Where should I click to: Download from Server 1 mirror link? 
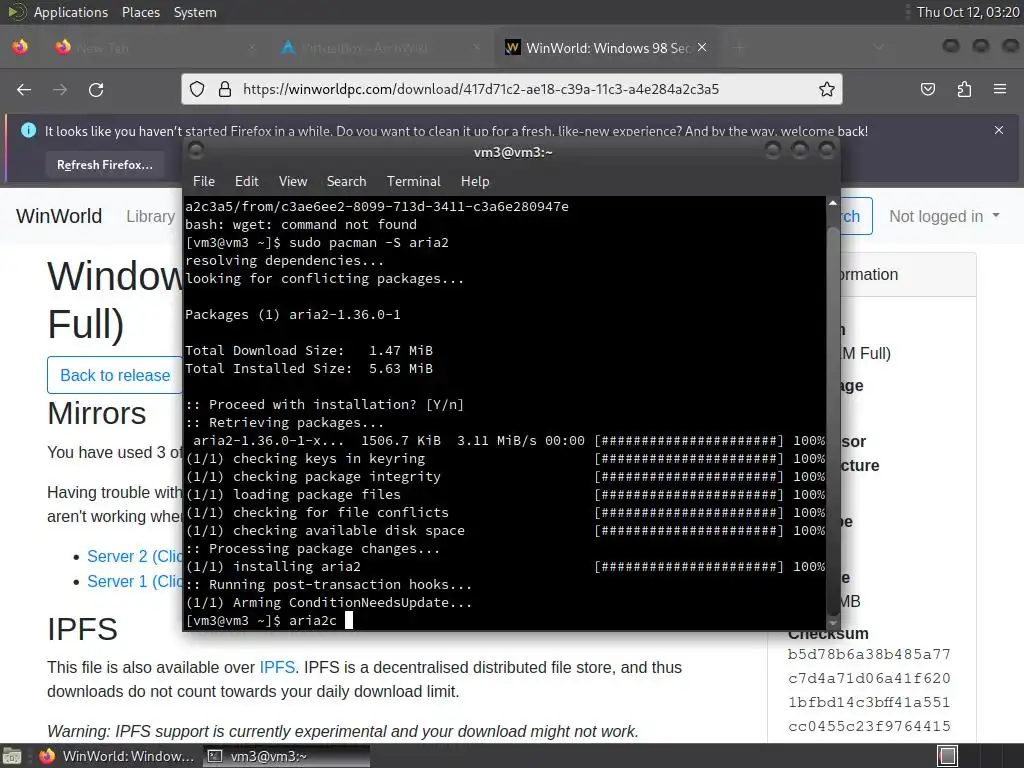click(135, 581)
